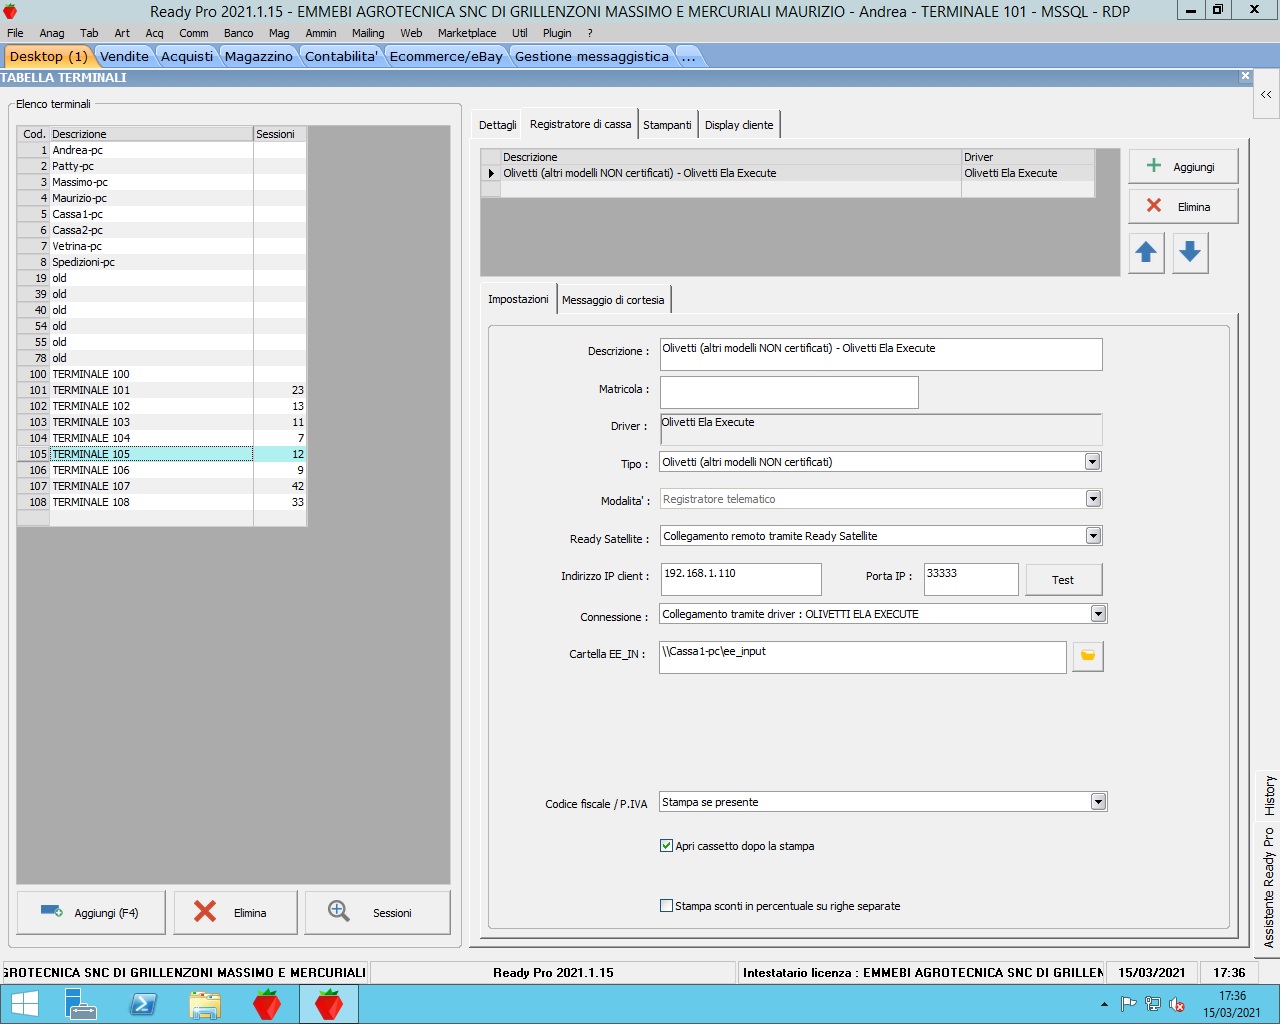Click the blue move up arrow
Viewport: 1284px width, 1024px height.
[x=1146, y=252]
